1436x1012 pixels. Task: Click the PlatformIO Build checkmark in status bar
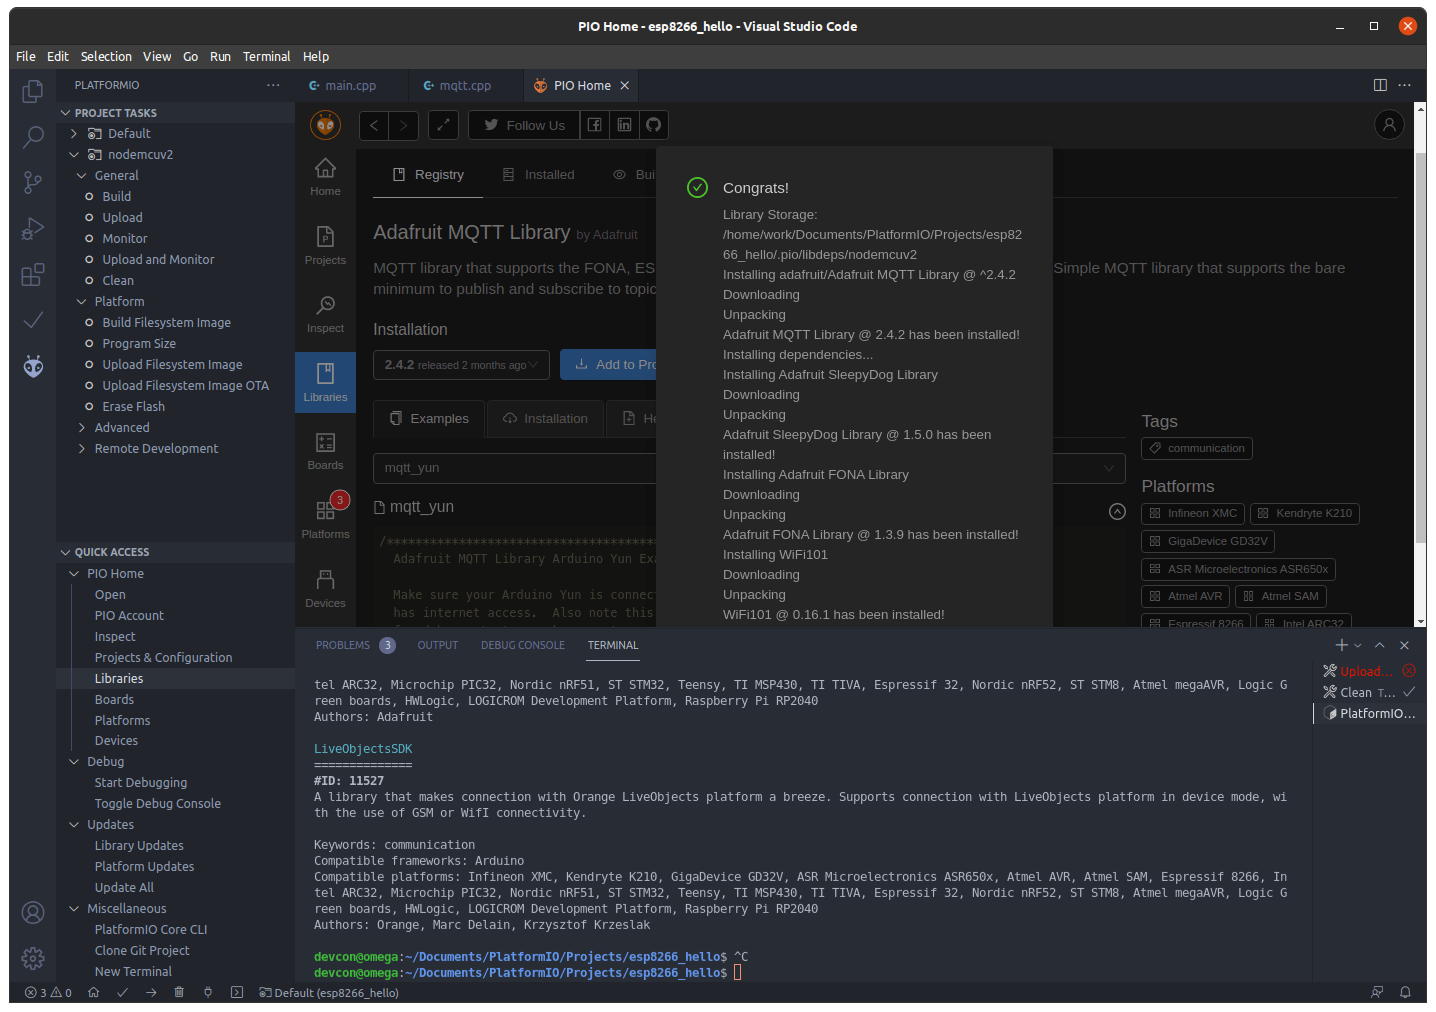pos(122,993)
